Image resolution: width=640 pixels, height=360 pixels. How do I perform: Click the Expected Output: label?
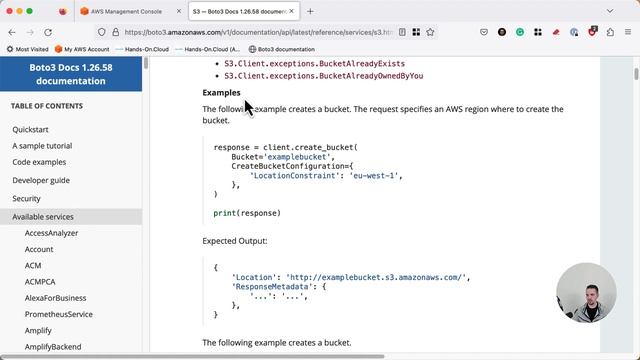tap(235, 241)
